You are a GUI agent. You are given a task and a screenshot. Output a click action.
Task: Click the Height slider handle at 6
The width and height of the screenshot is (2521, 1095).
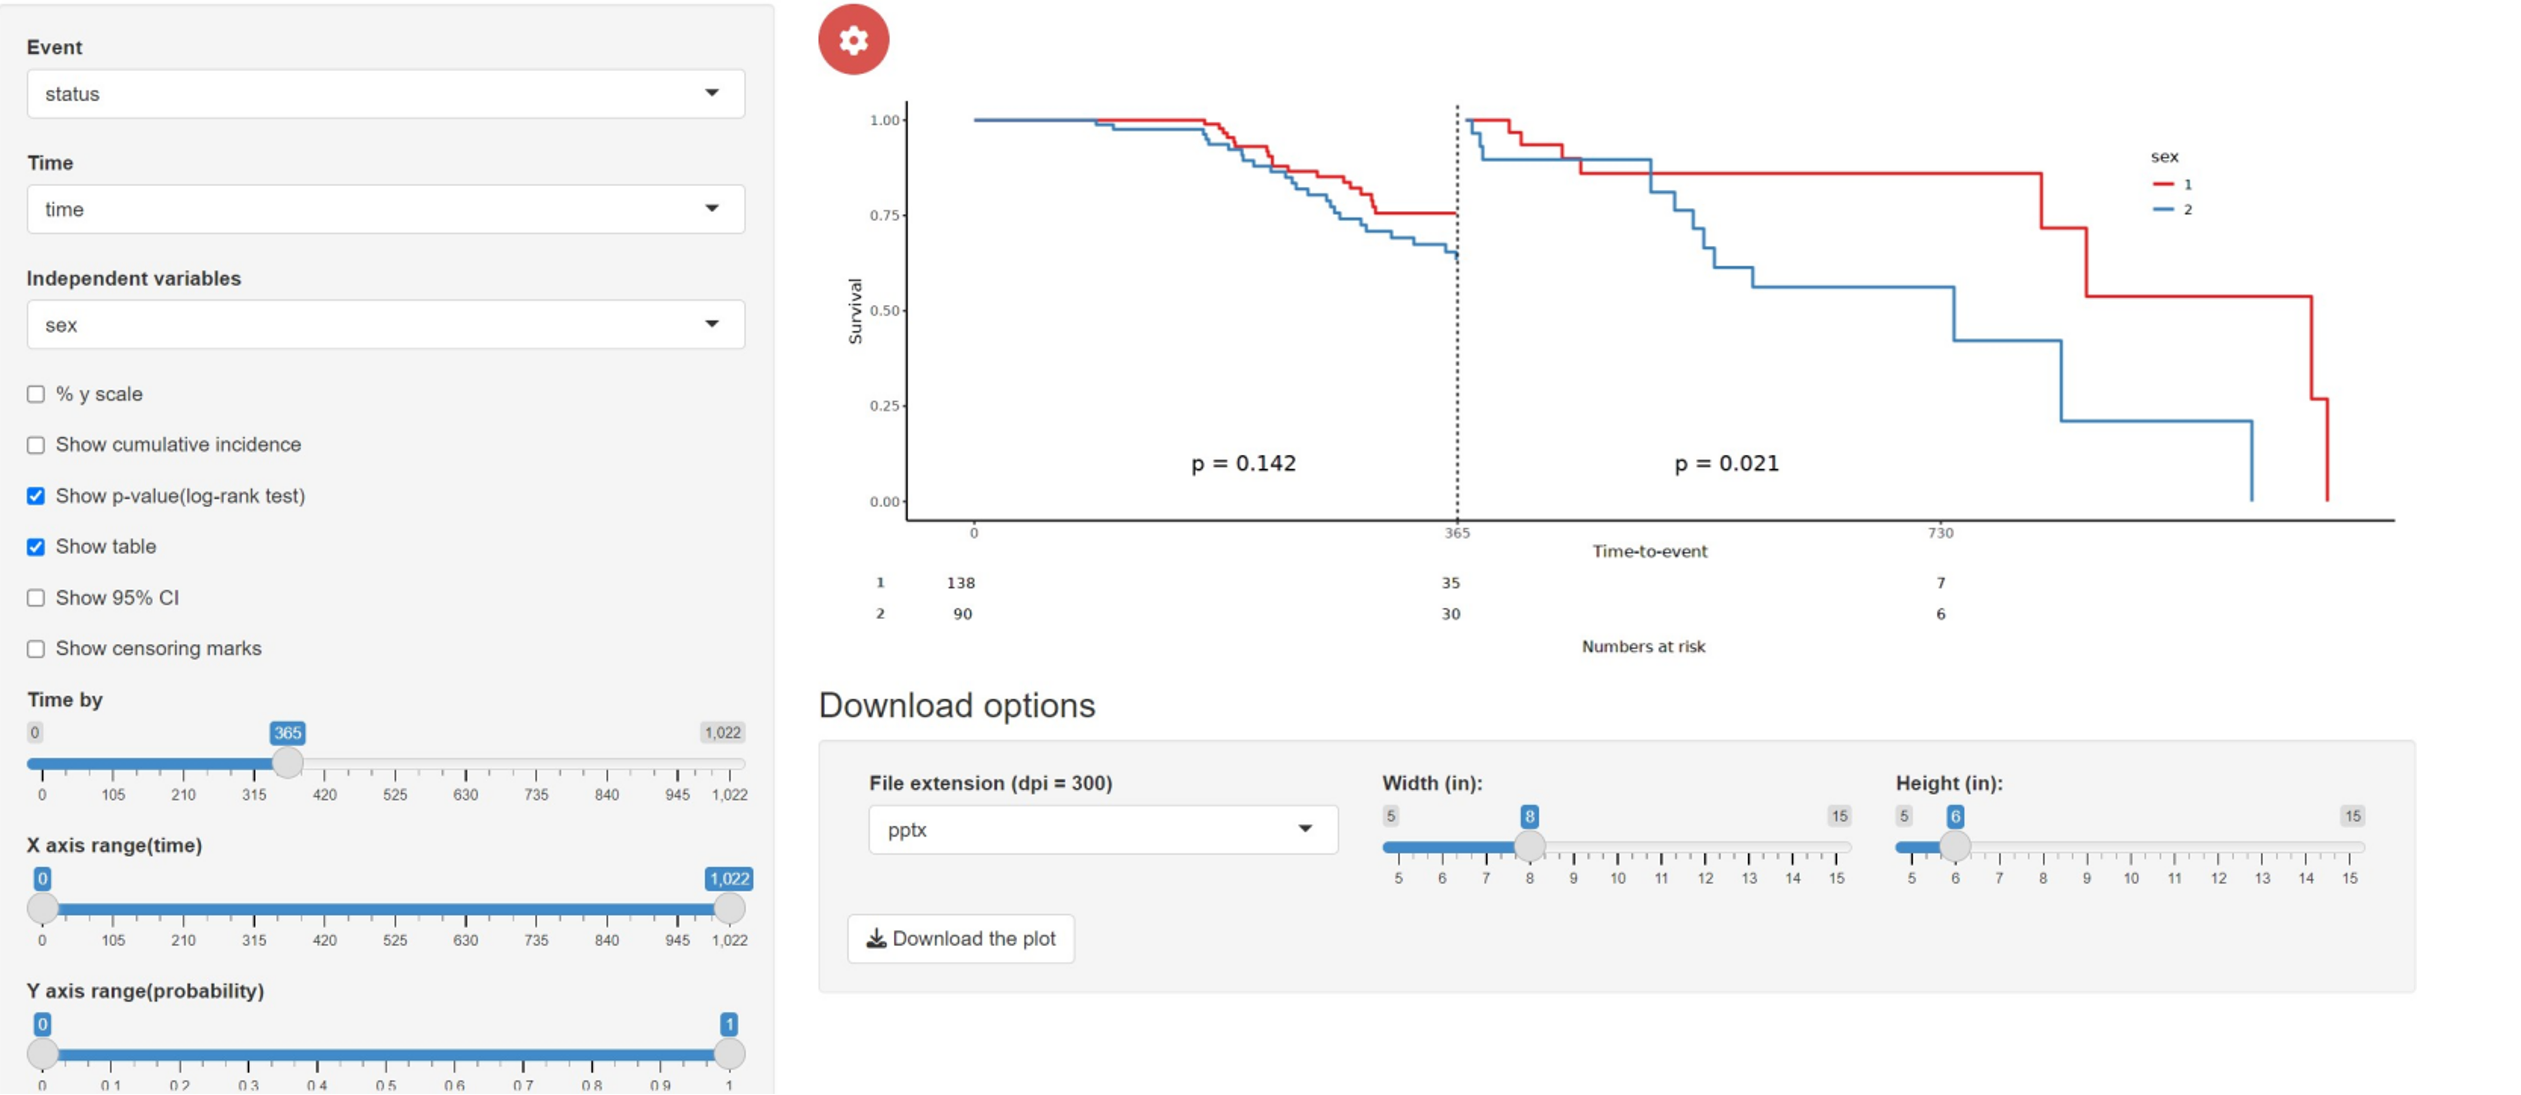click(x=1954, y=846)
